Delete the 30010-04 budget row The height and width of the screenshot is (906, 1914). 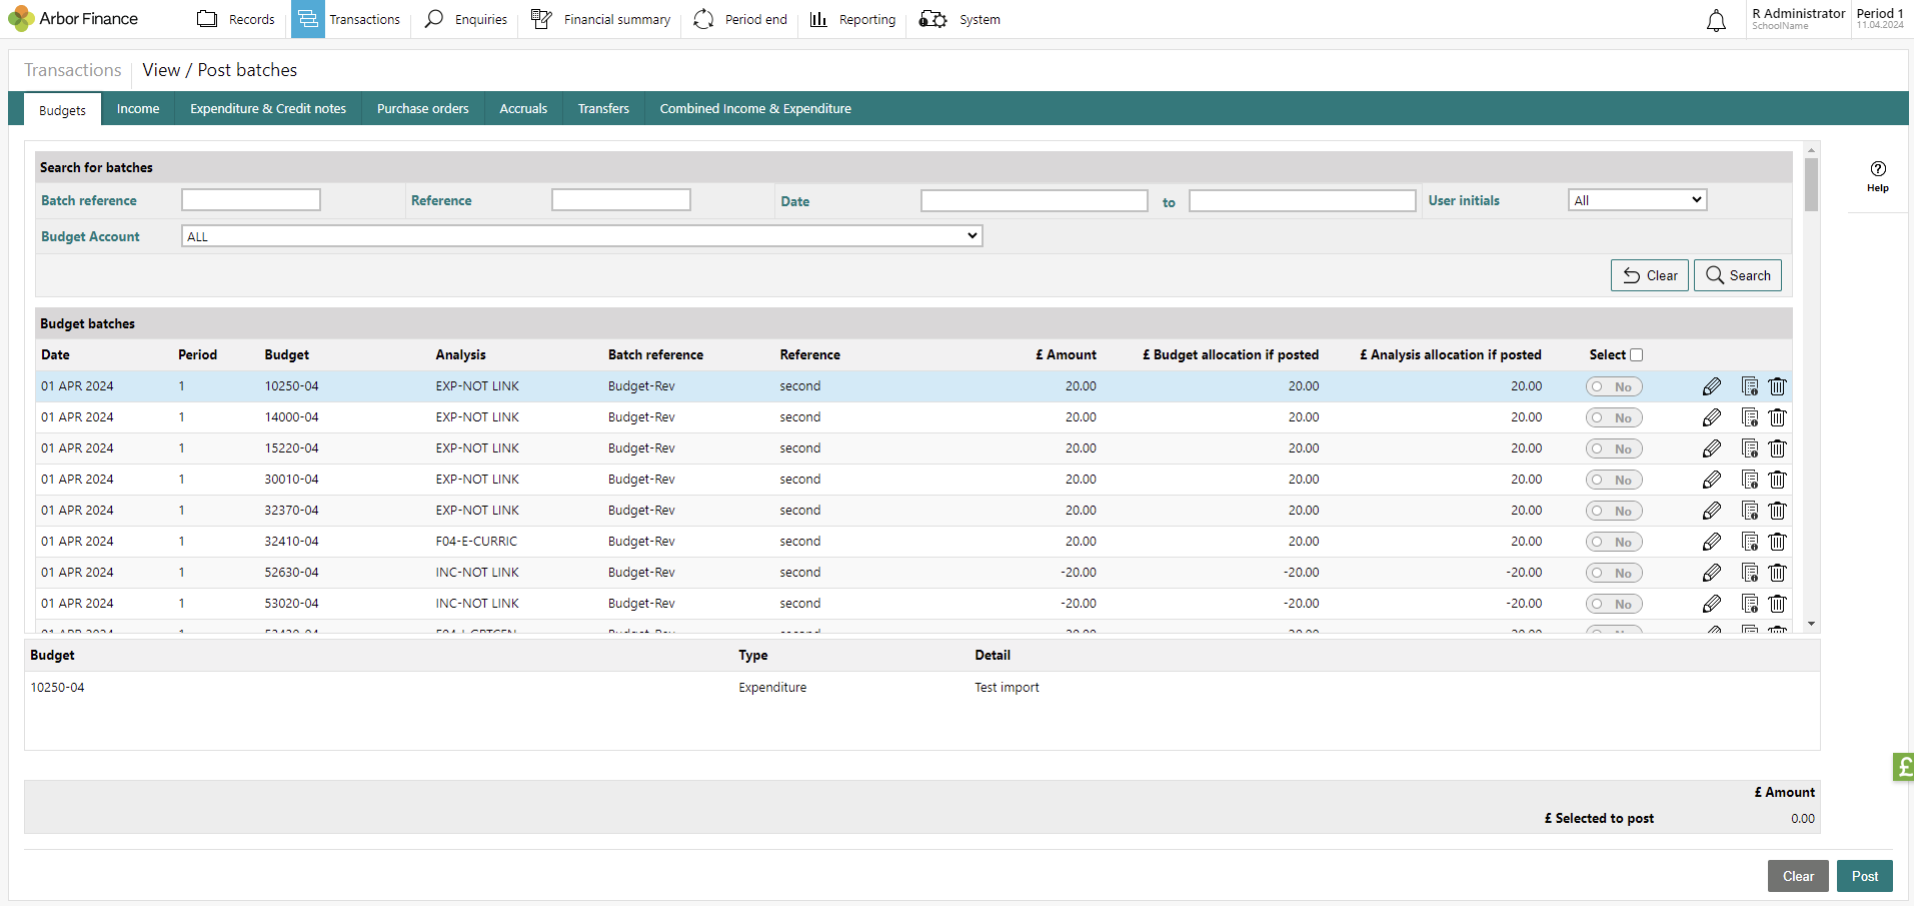click(x=1777, y=480)
